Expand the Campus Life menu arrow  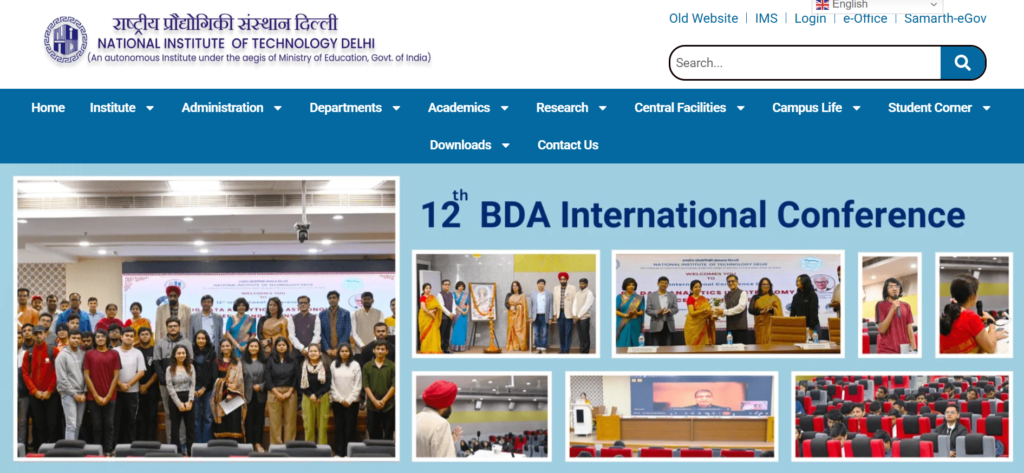pyautogui.click(x=856, y=108)
